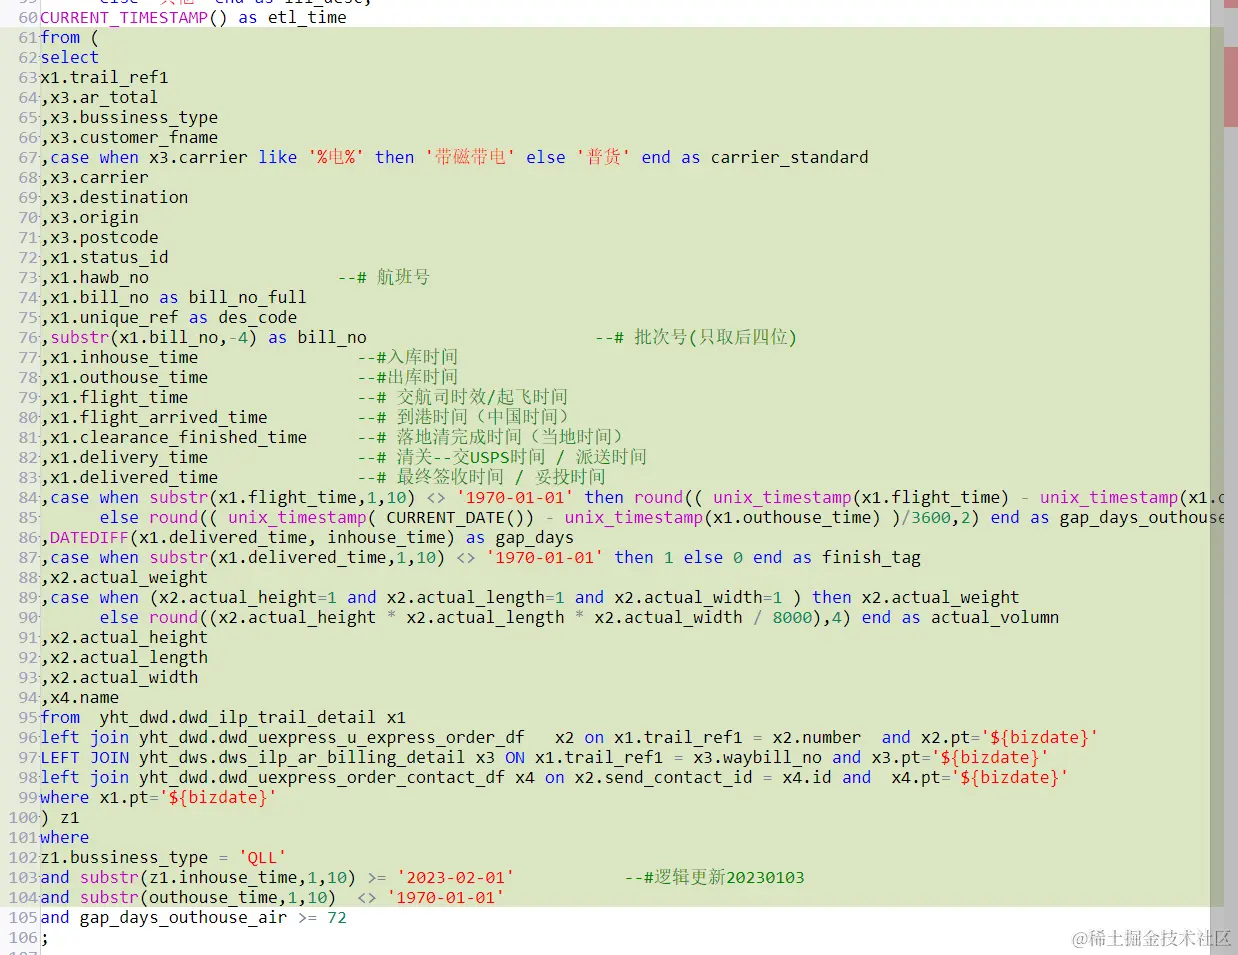Click the finish_tag alias

pos(871,557)
